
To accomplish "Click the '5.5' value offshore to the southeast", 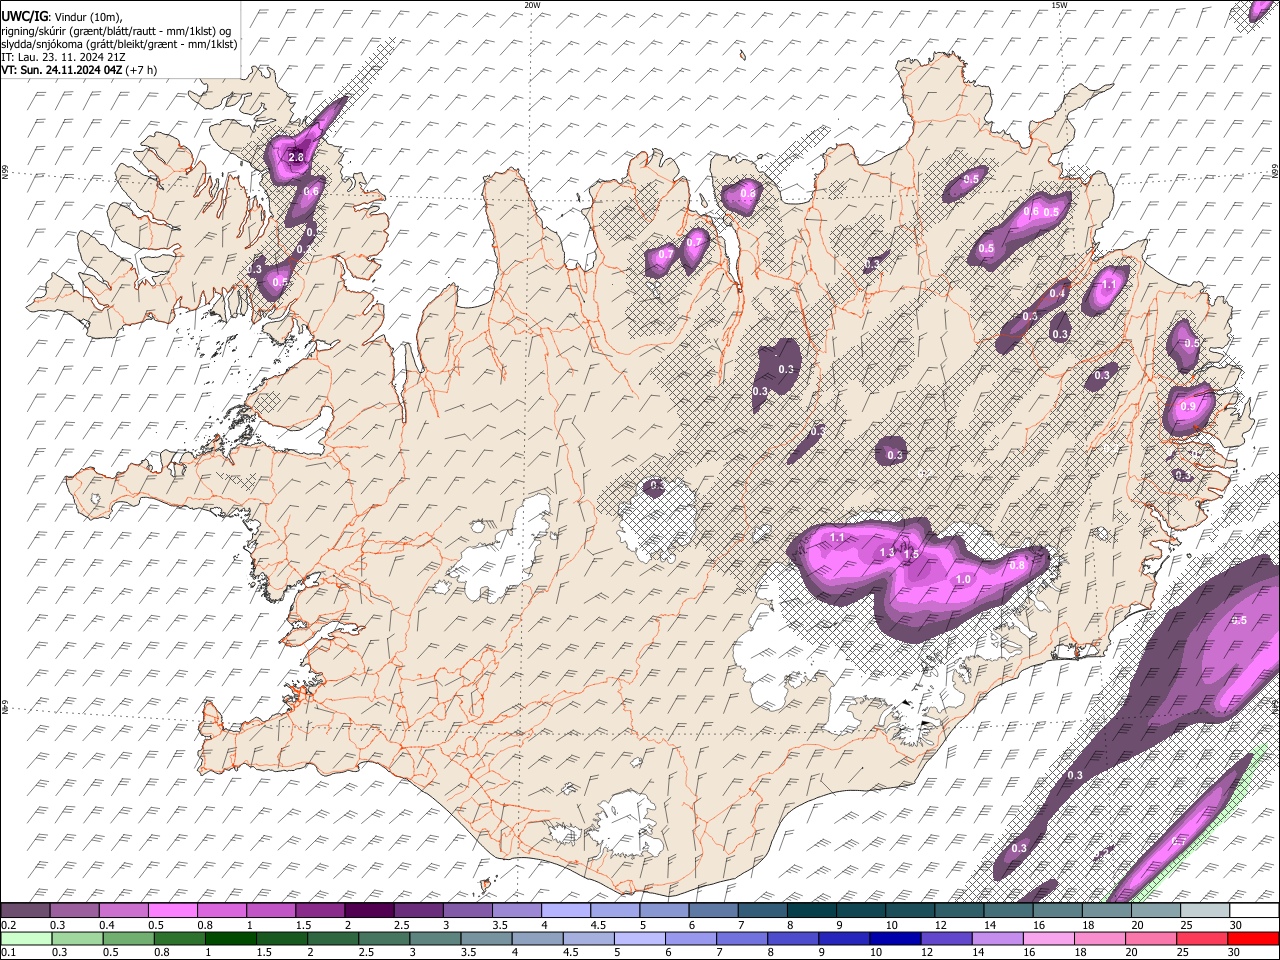I will 1238,621.
